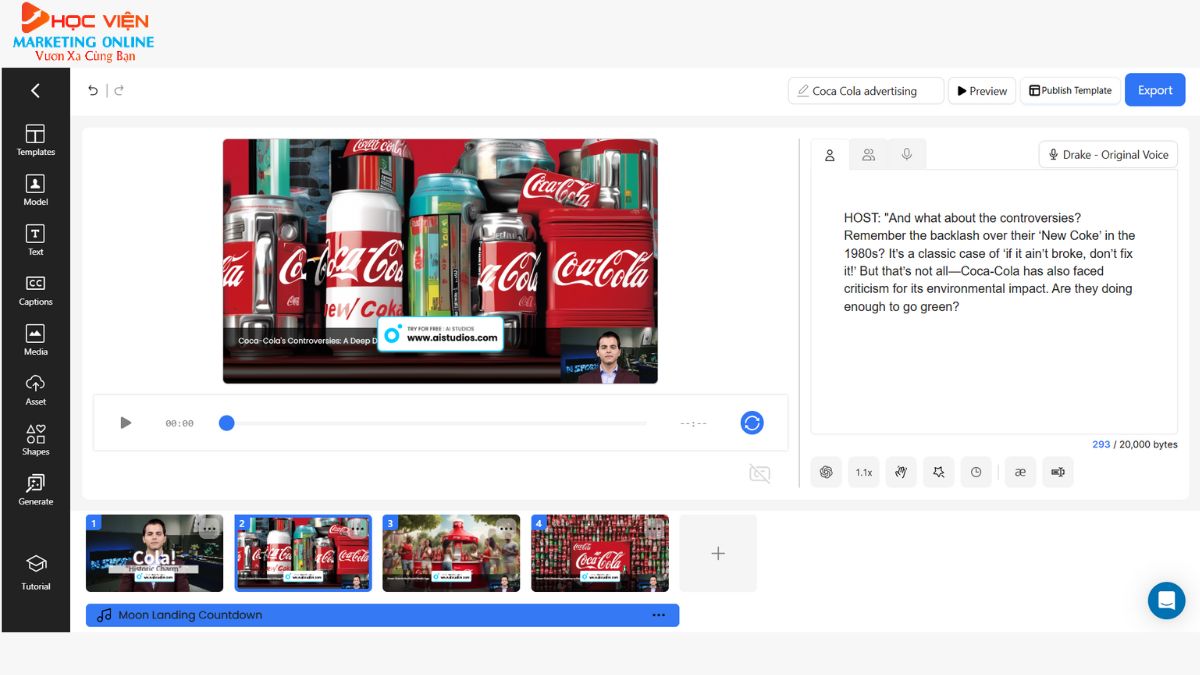Click the blue refresh sync button
The image size is (1200, 675).
coord(752,423)
